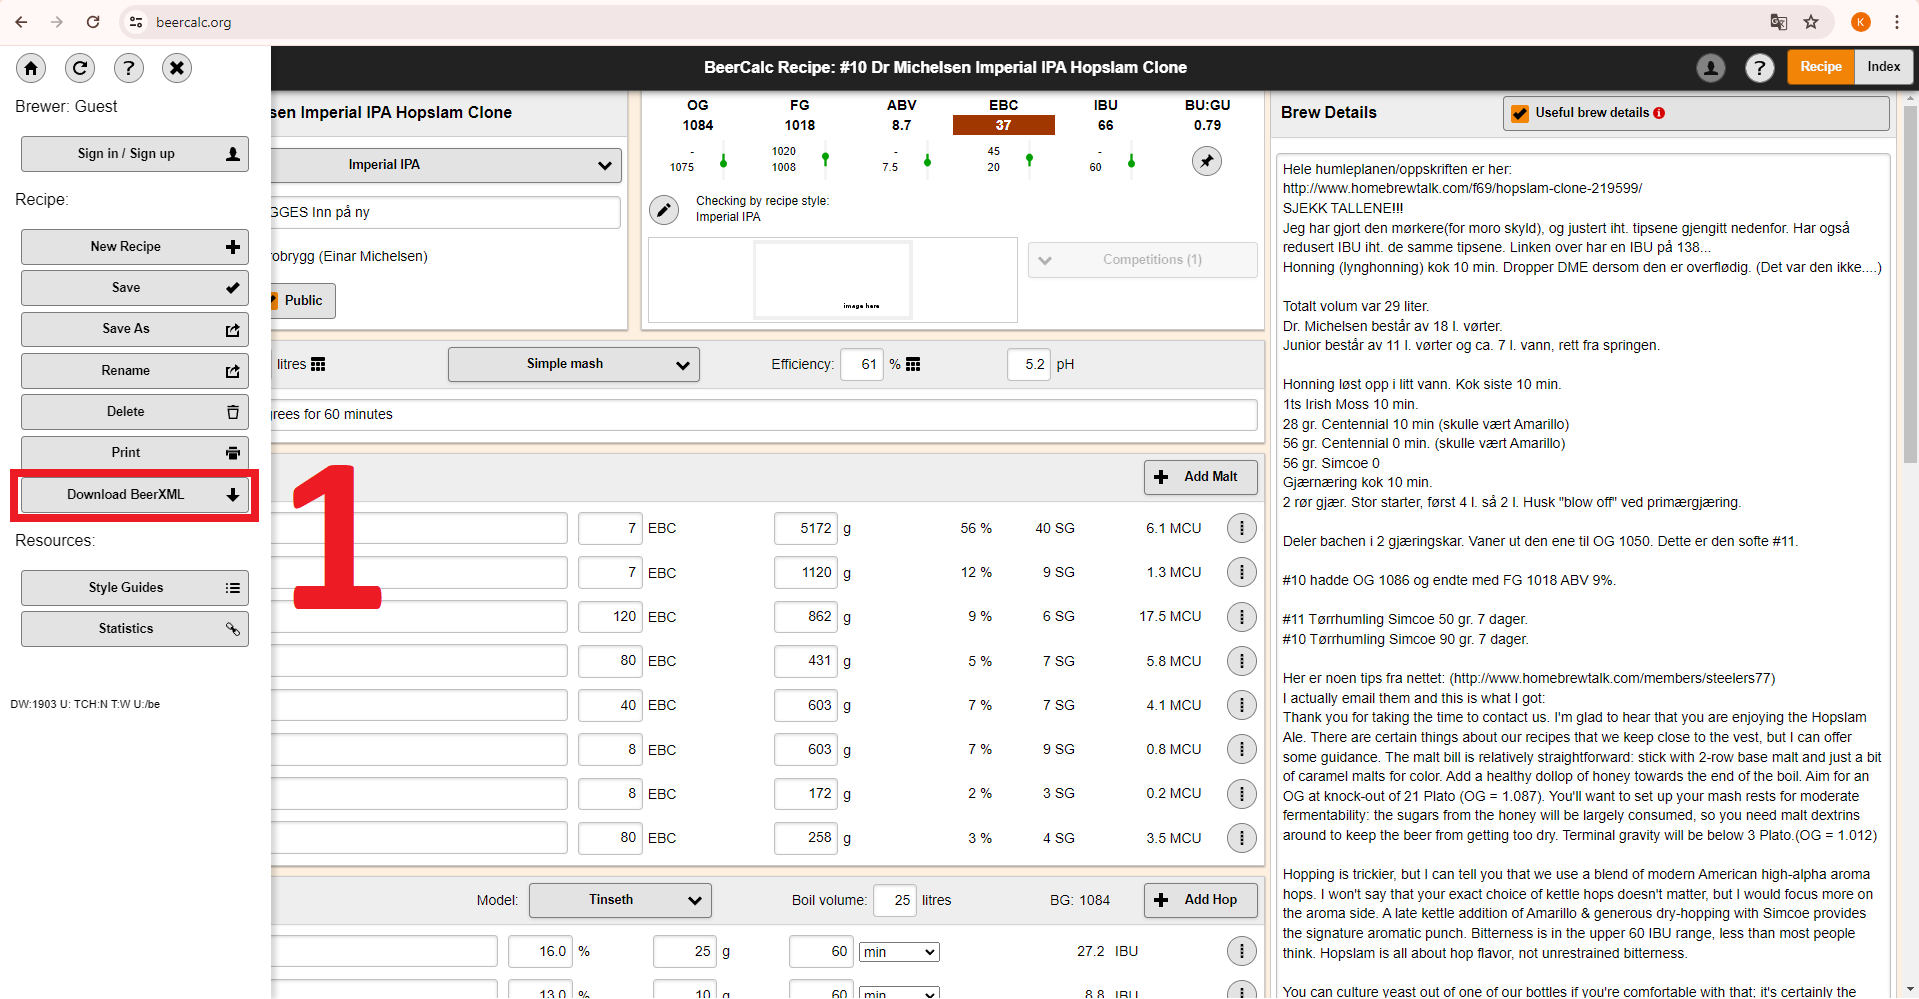The height and width of the screenshot is (999, 1919).
Task: Toggle the Public recipe checkbox
Action: point(274,301)
